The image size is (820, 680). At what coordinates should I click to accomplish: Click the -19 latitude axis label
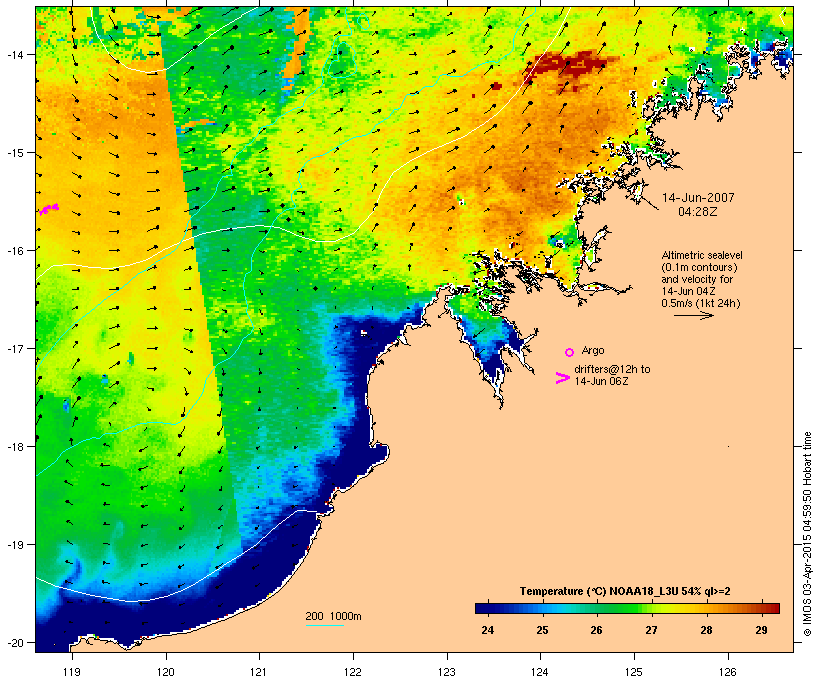click(14, 545)
